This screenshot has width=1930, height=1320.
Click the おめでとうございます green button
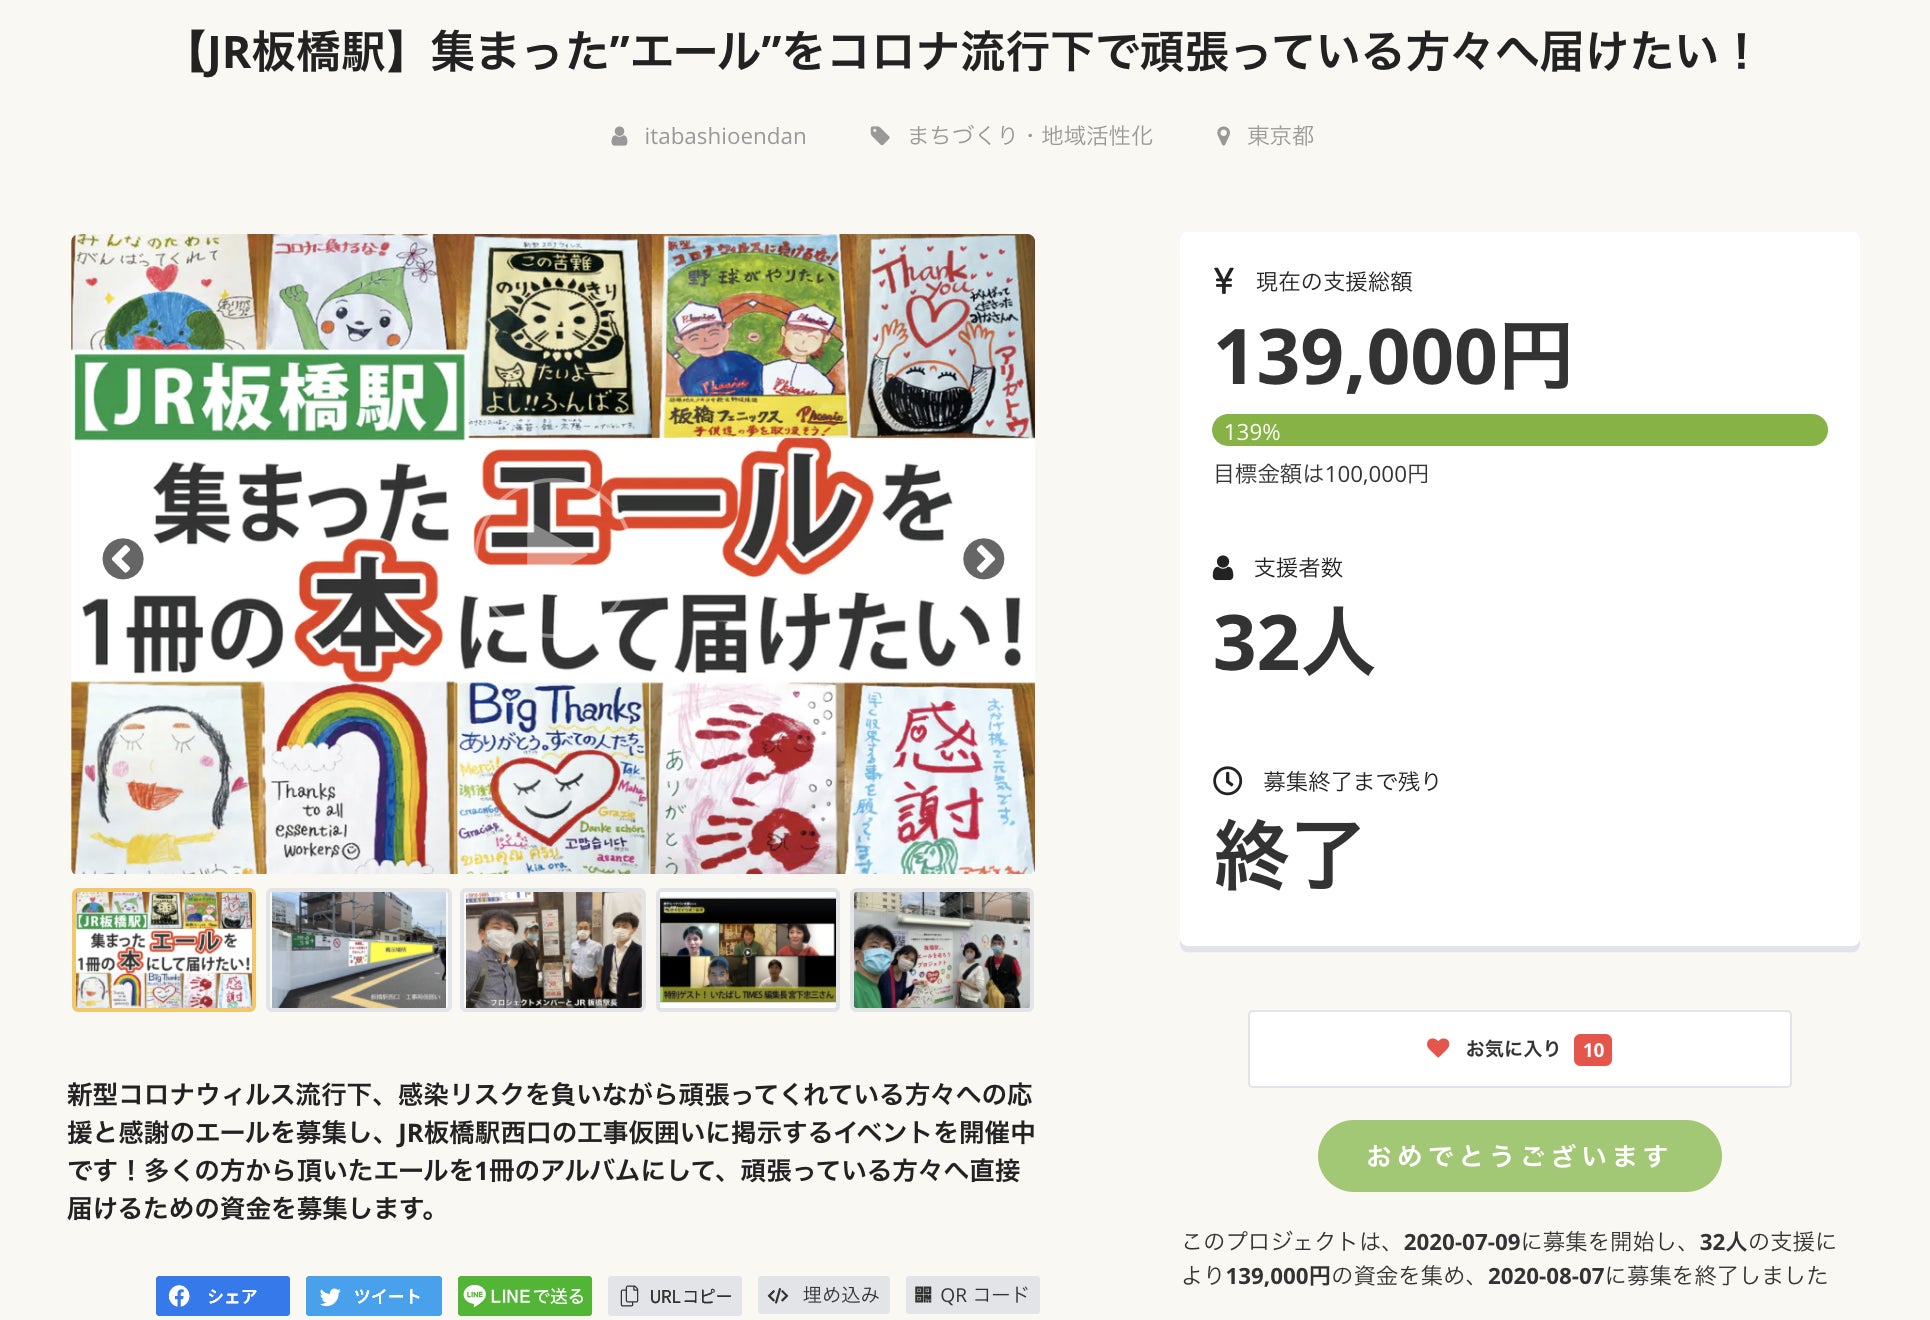1519,1156
